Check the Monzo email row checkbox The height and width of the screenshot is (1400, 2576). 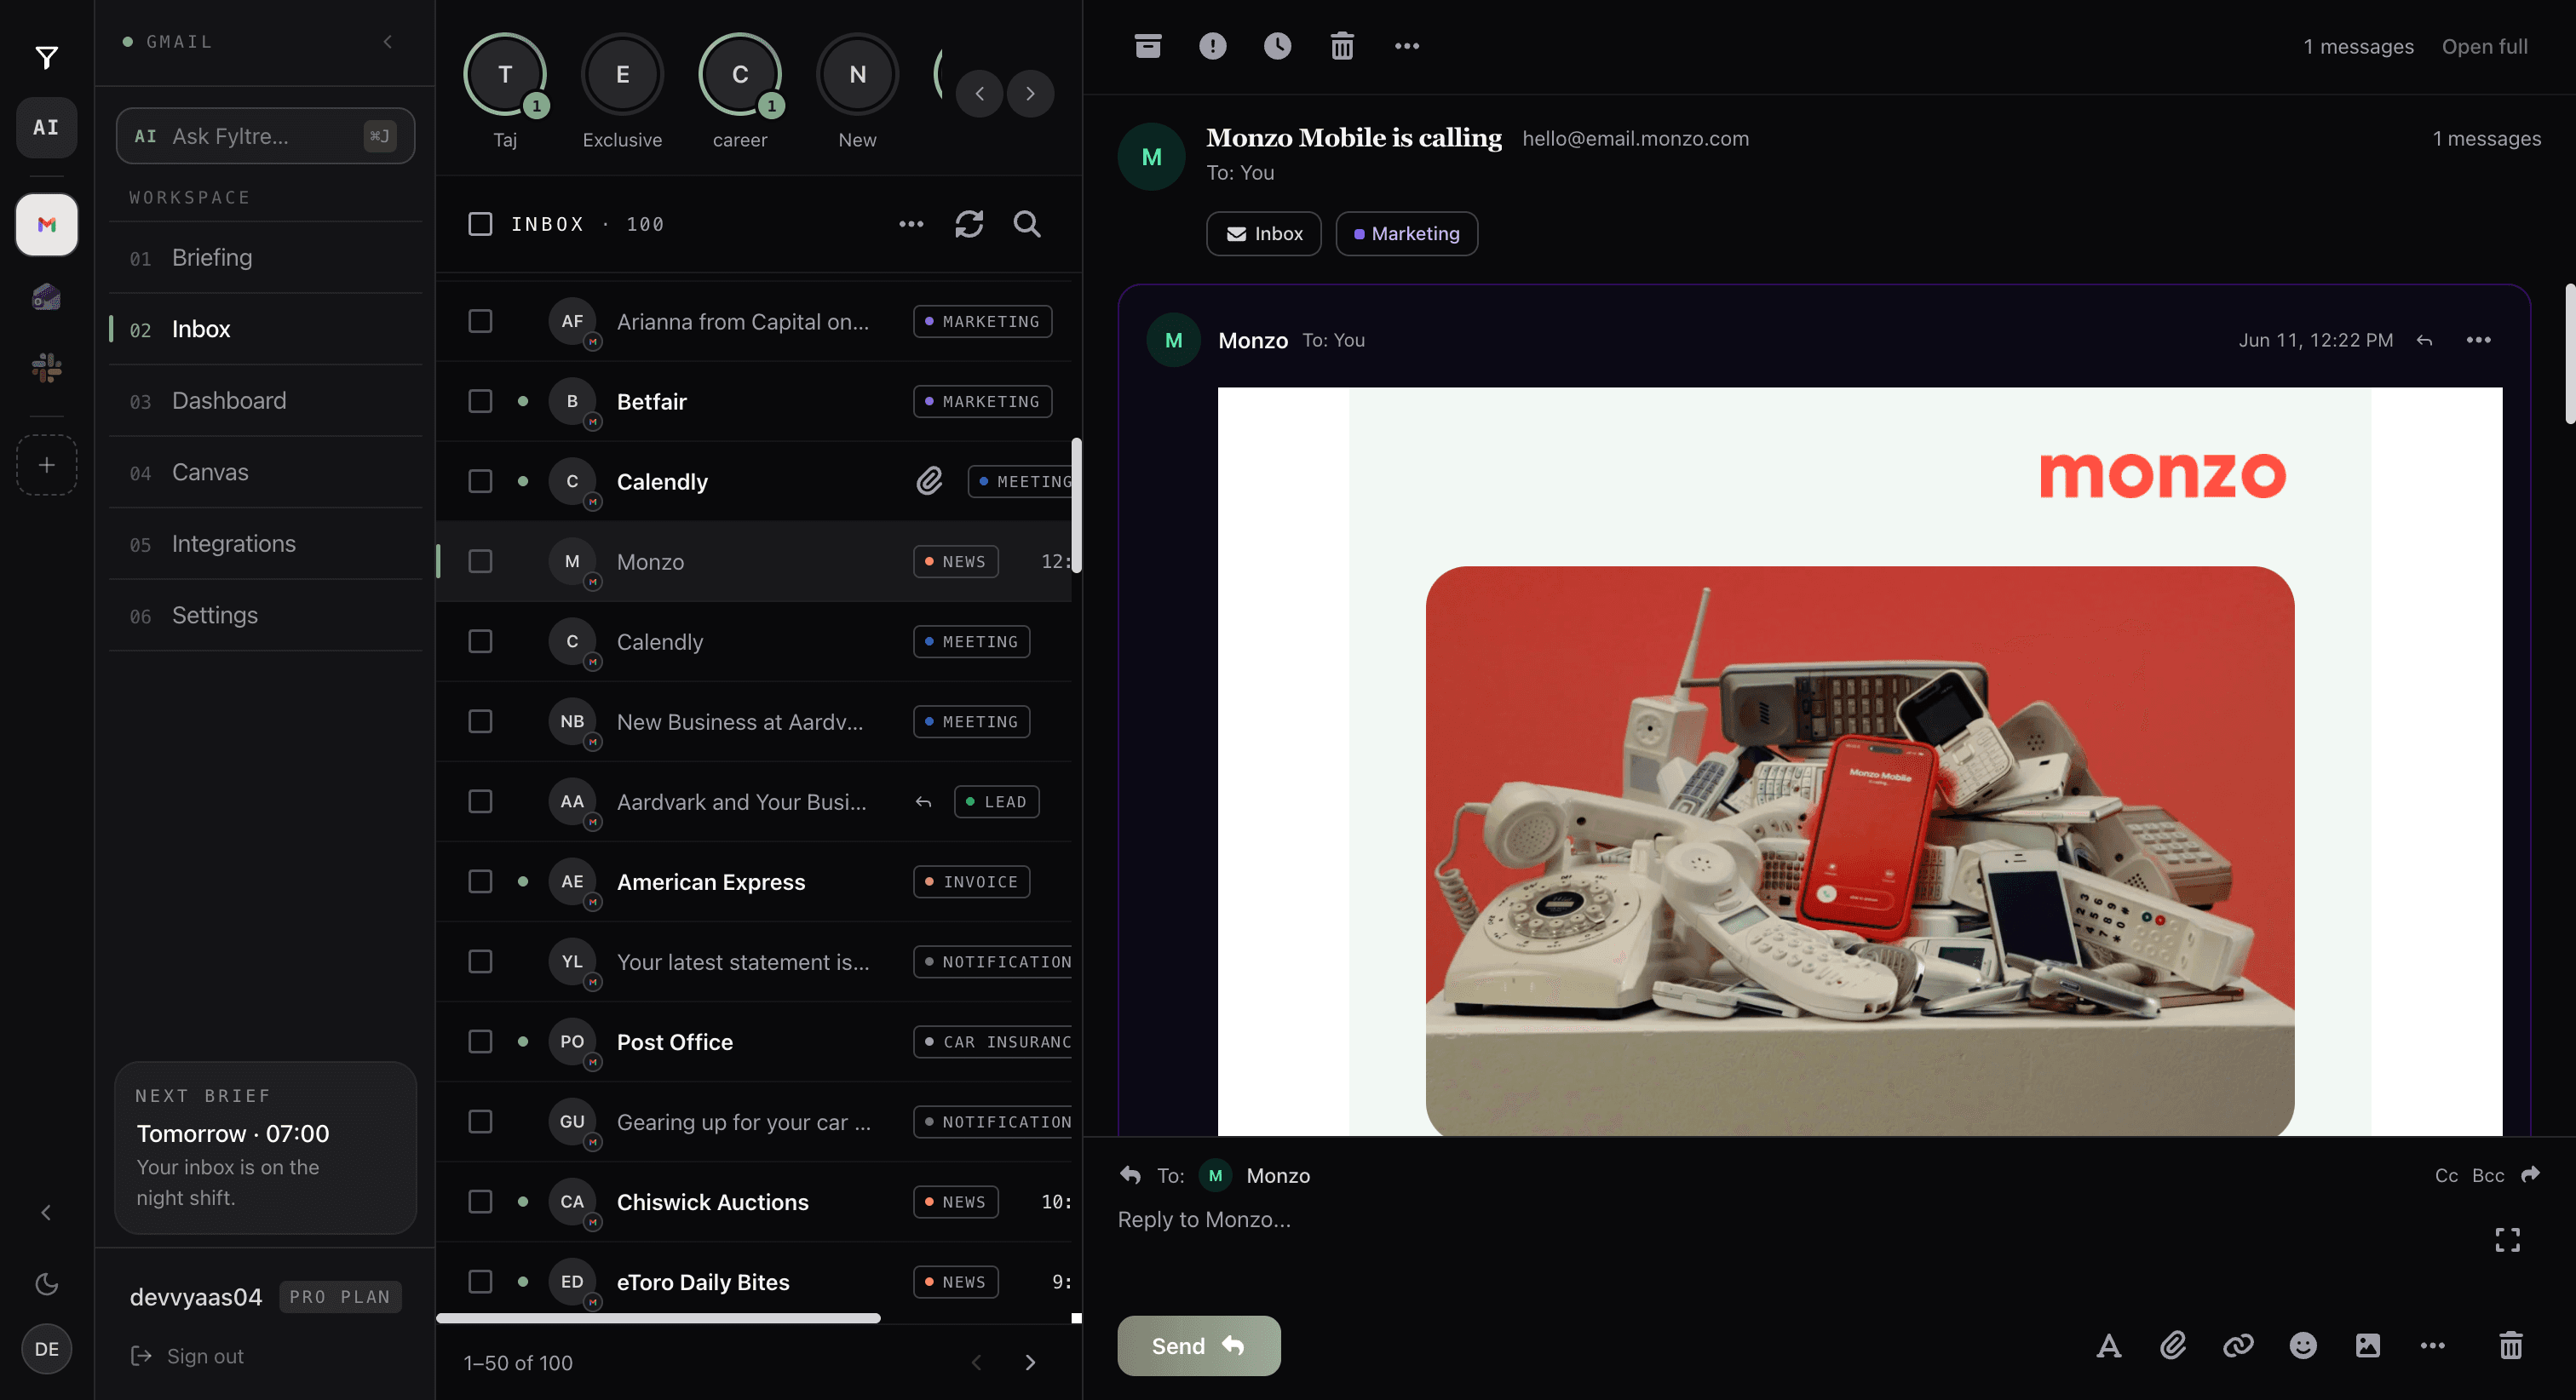coord(480,561)
